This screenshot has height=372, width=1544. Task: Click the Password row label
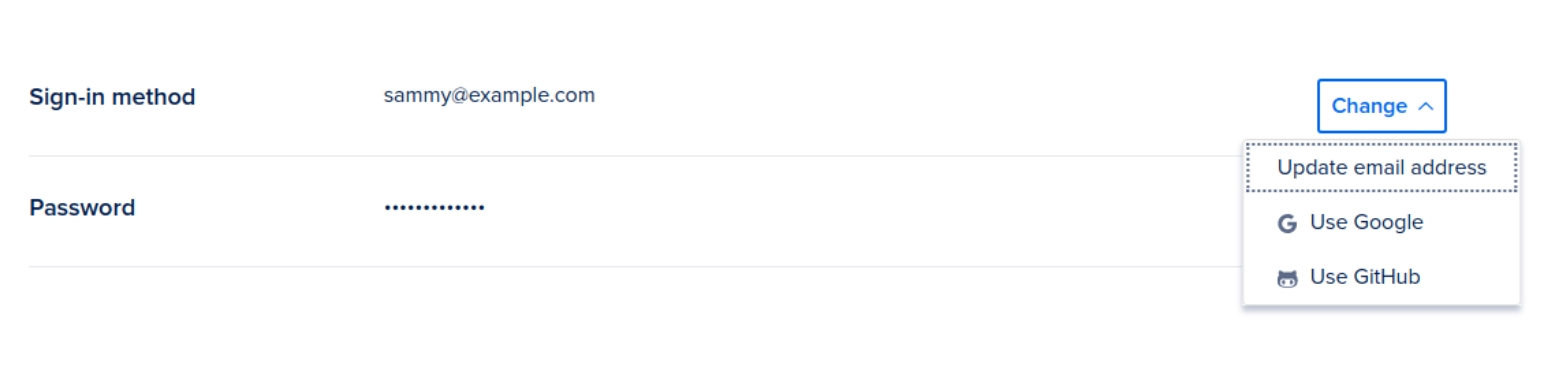tap(82, 208)
